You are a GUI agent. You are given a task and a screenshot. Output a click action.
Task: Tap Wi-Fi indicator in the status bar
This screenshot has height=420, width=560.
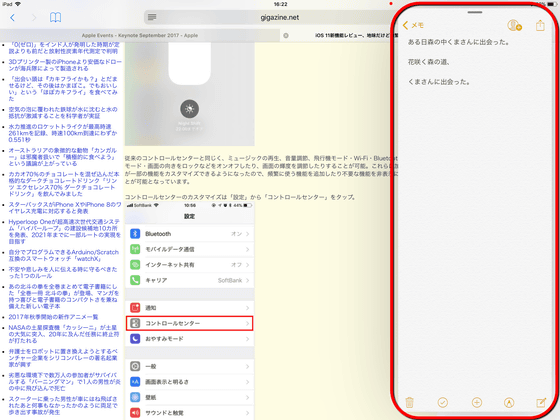click(x=18, y=4)
